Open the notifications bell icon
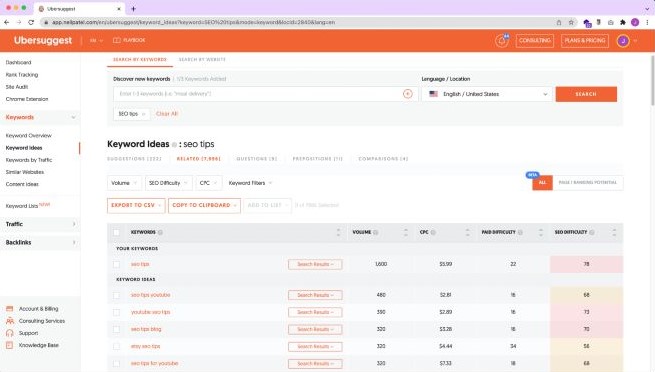Screen dimensions: 655x372 click(x=501, y=40)
